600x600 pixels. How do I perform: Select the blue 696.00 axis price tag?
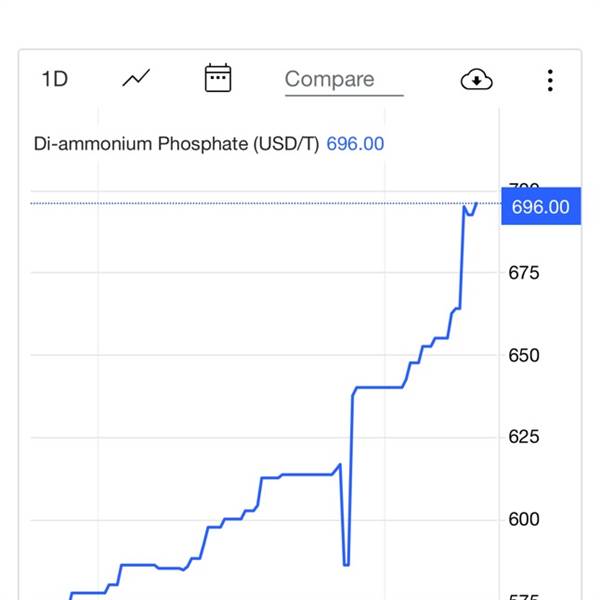click(x=541, y=206)
